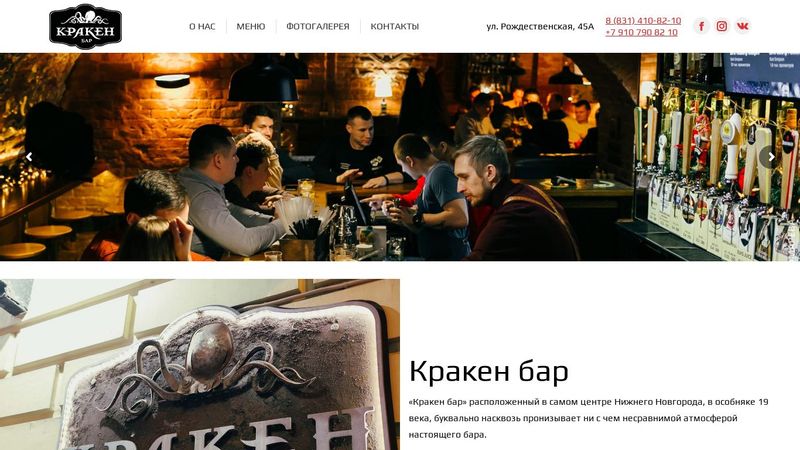Click the Кракен bar sign photo
The height and width of the screenshot is (450, 800).
click(200, 364)
